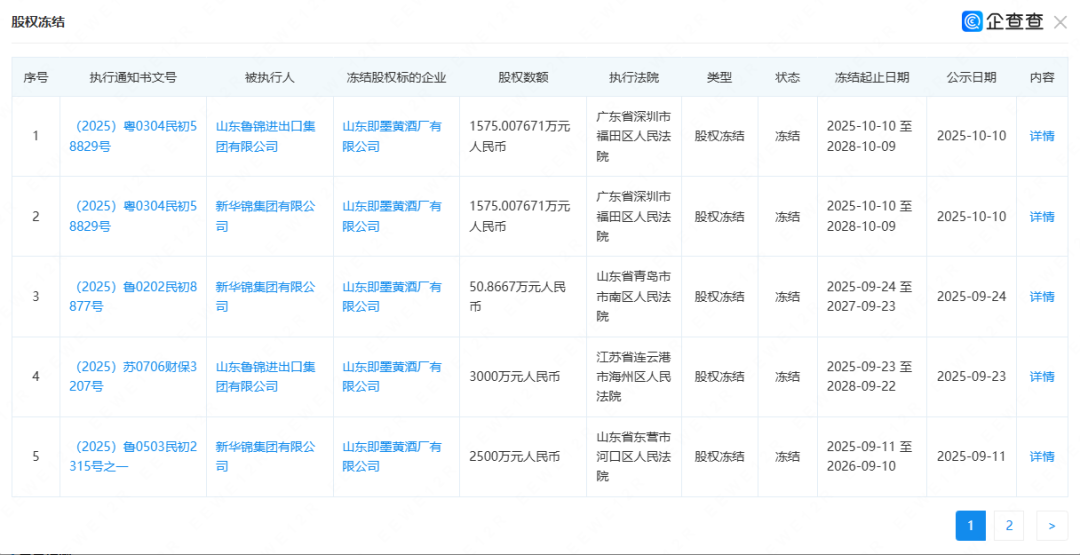Open 山东即墨黄酒厂有限公司 in row 2

[392, 216]
